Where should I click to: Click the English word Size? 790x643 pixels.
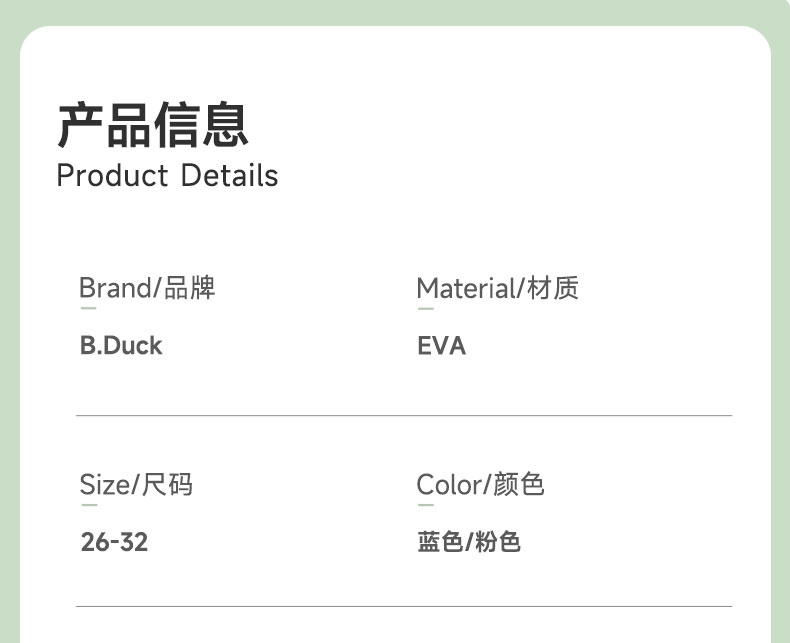pos(104,485)
